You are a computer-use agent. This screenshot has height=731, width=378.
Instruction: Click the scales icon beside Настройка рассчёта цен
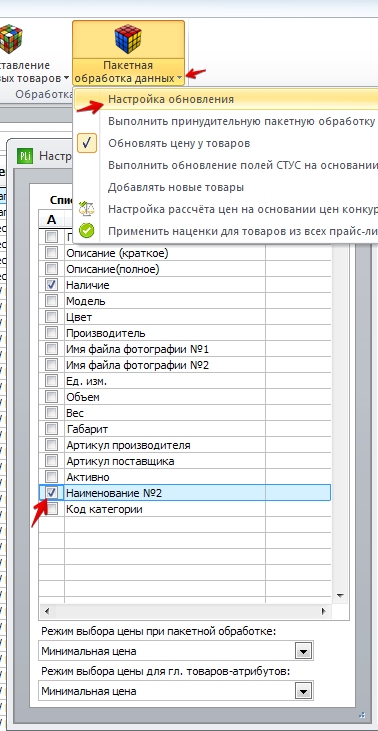click(87, 208)
